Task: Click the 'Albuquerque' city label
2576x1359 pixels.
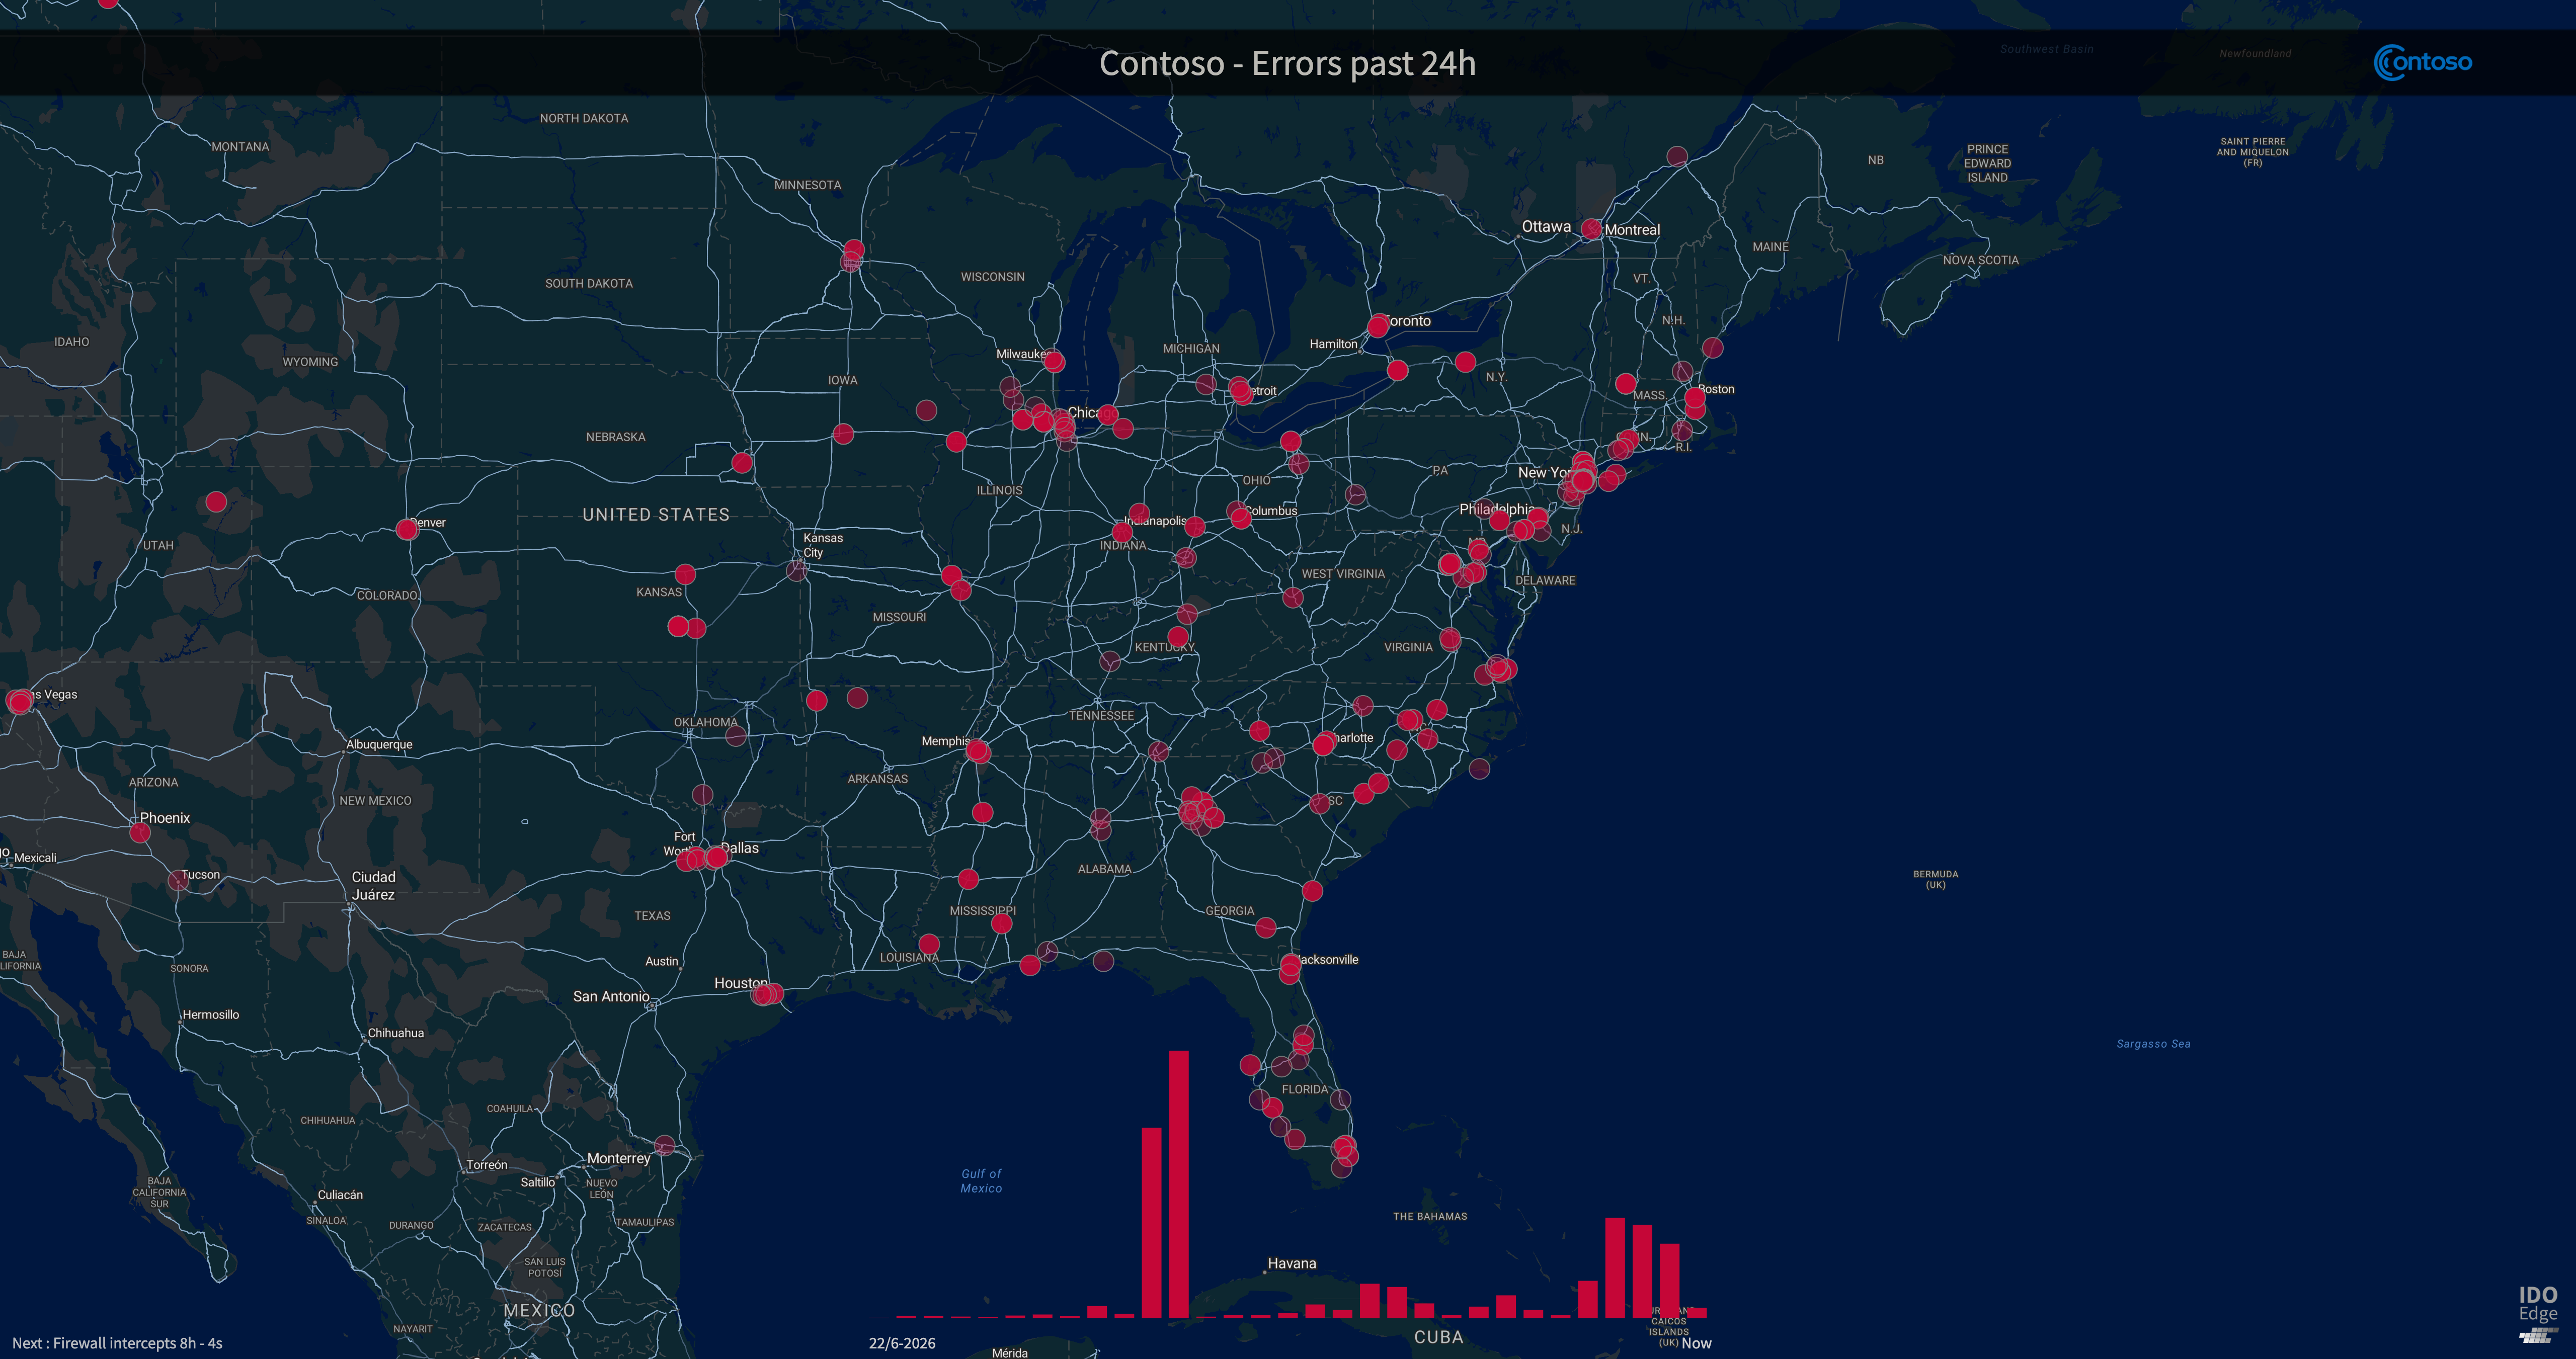Action: (x=379, y=744)
